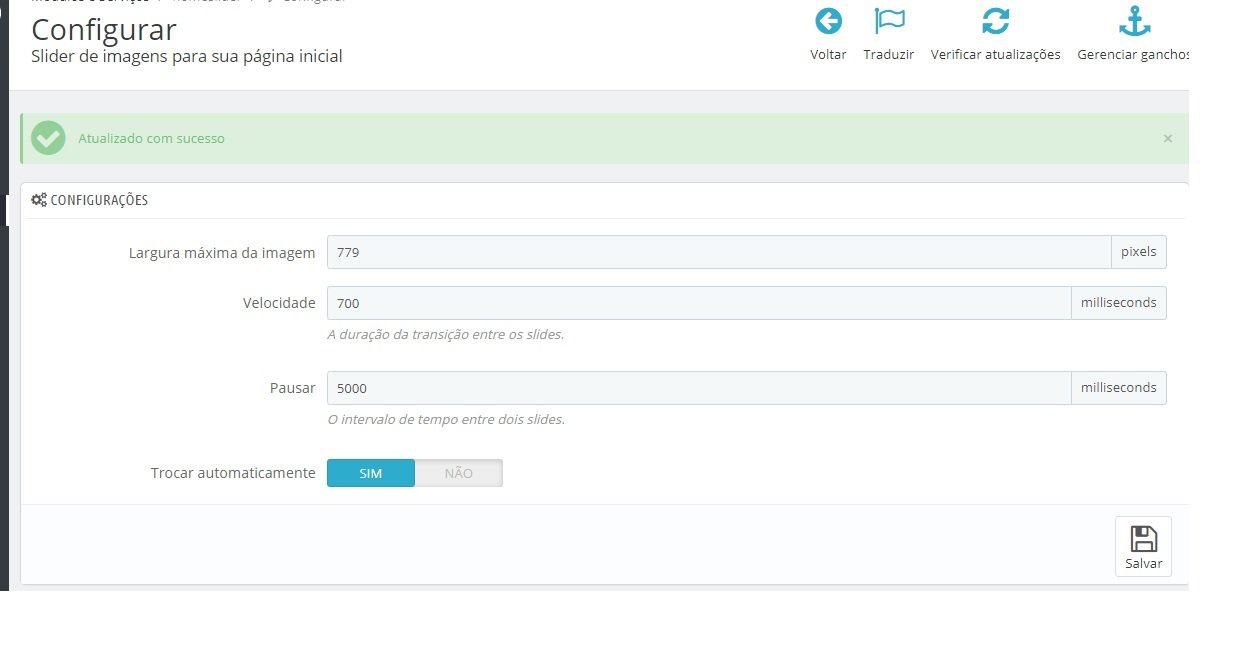Click the 'Slider de imagens' subtitle text
The image size is (1251, 660).
[x=187, y=57]
